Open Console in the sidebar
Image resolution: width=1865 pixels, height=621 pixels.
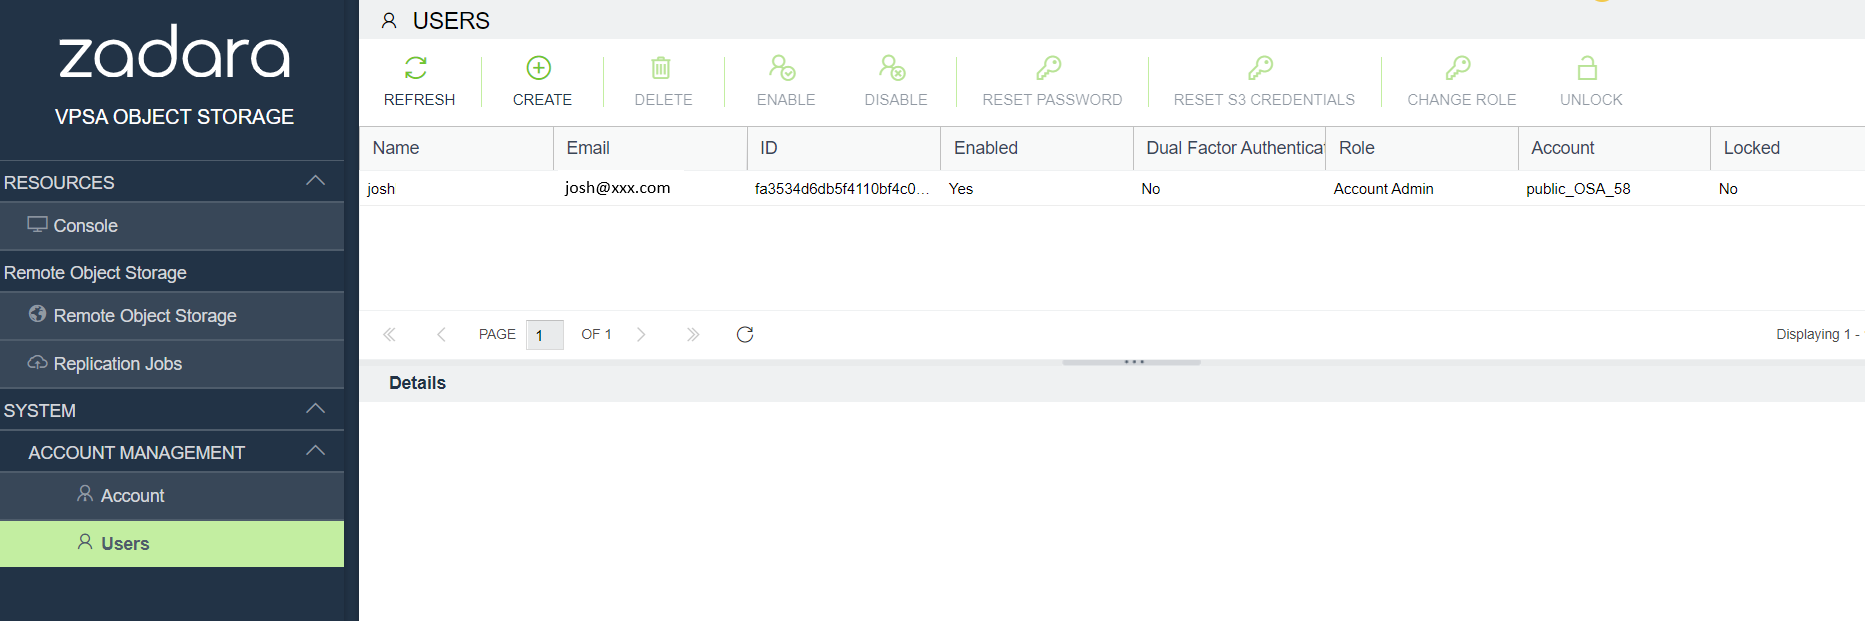pos(172,226)
